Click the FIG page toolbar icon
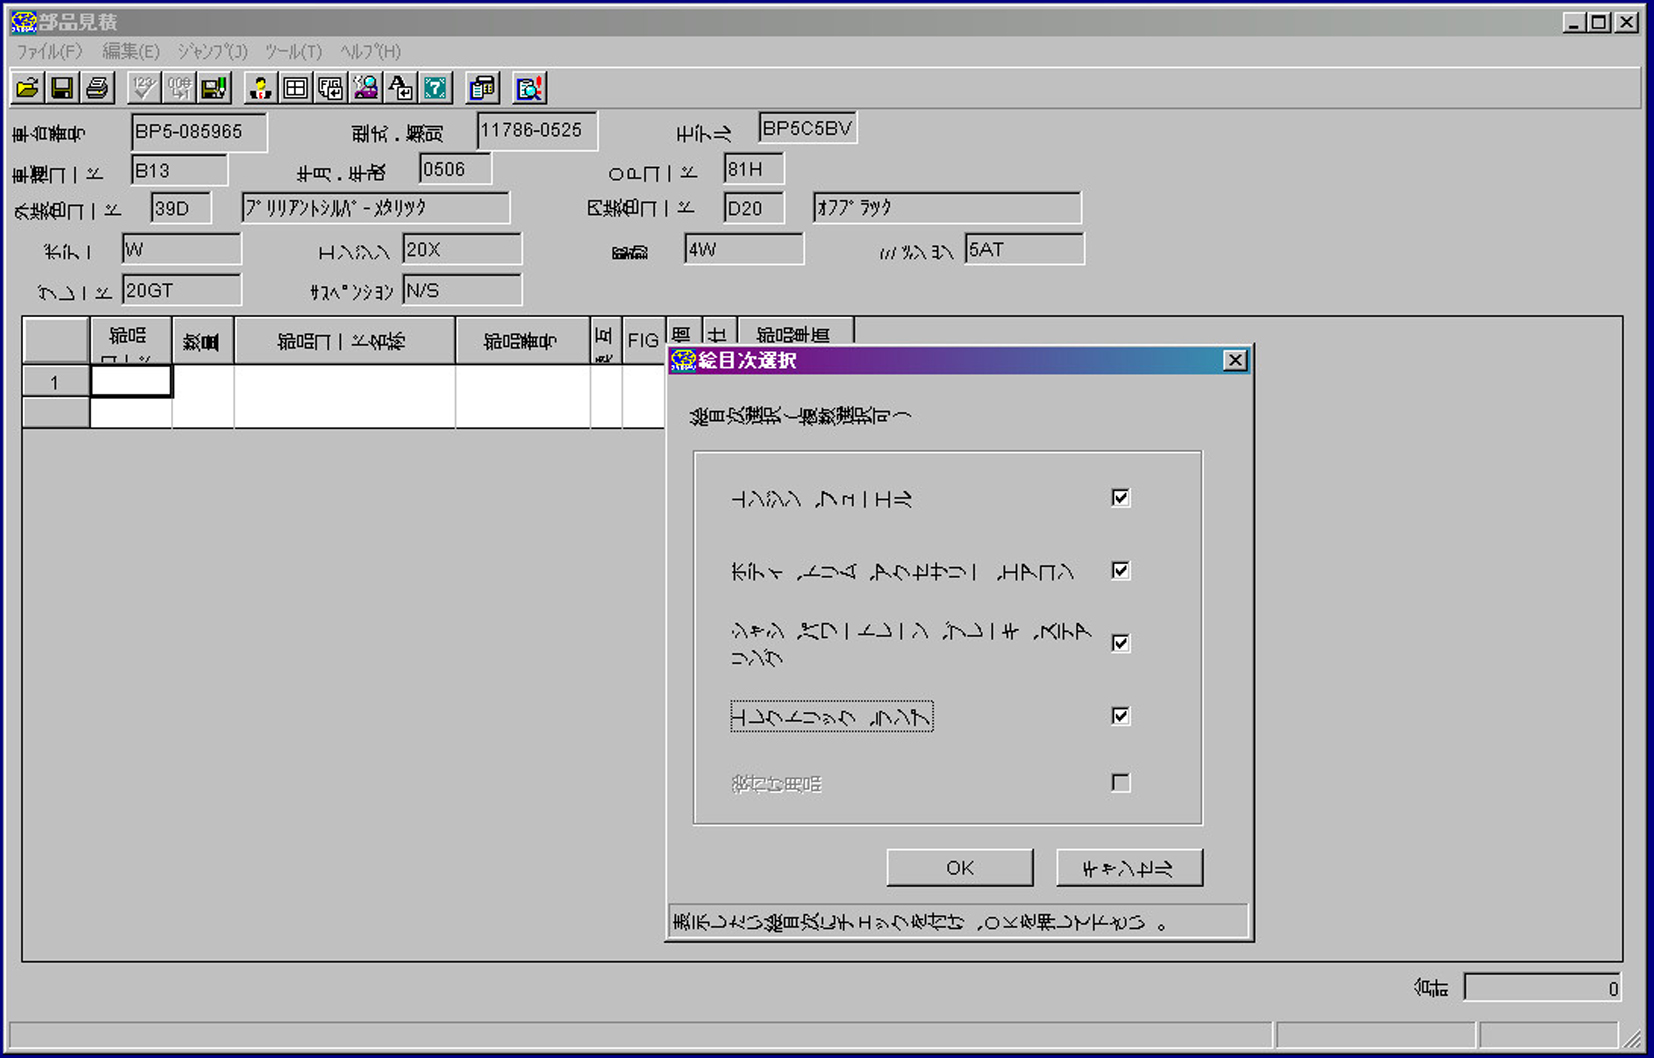The image size is (1654, 1058). tap(330, 89)
